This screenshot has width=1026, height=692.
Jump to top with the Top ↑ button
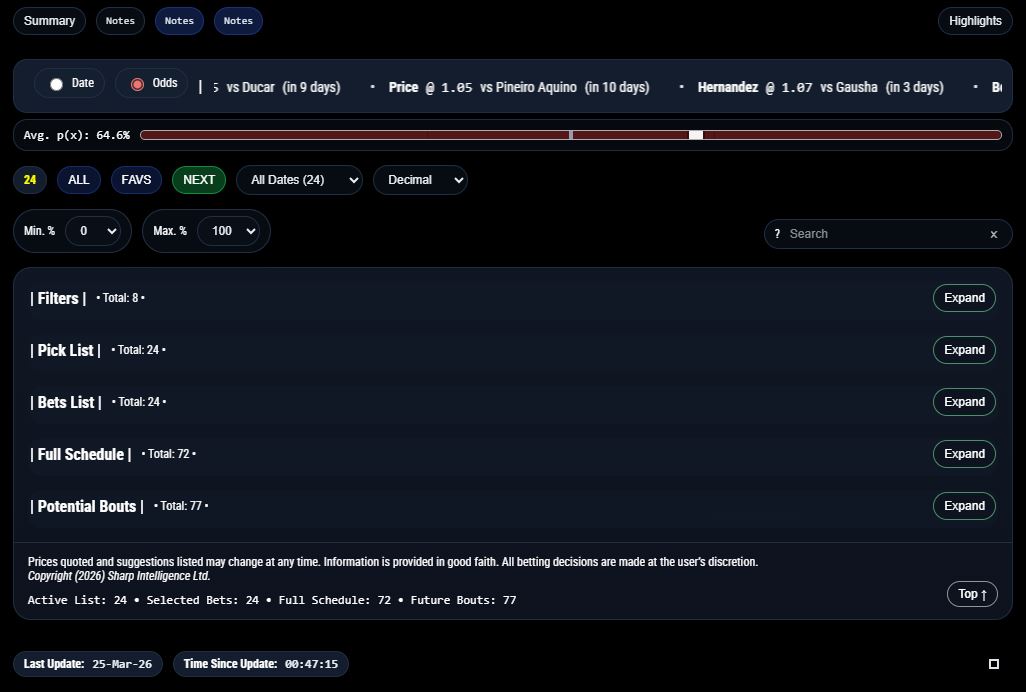point(972,594)
